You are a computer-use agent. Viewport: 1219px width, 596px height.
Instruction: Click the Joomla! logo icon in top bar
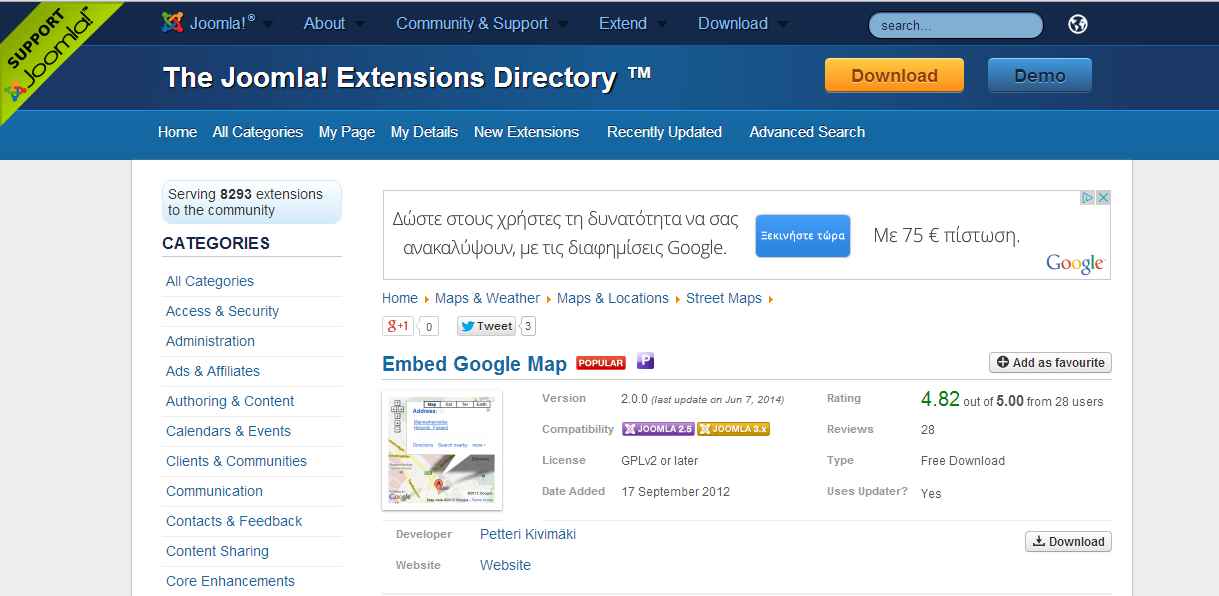click(172, 23)
